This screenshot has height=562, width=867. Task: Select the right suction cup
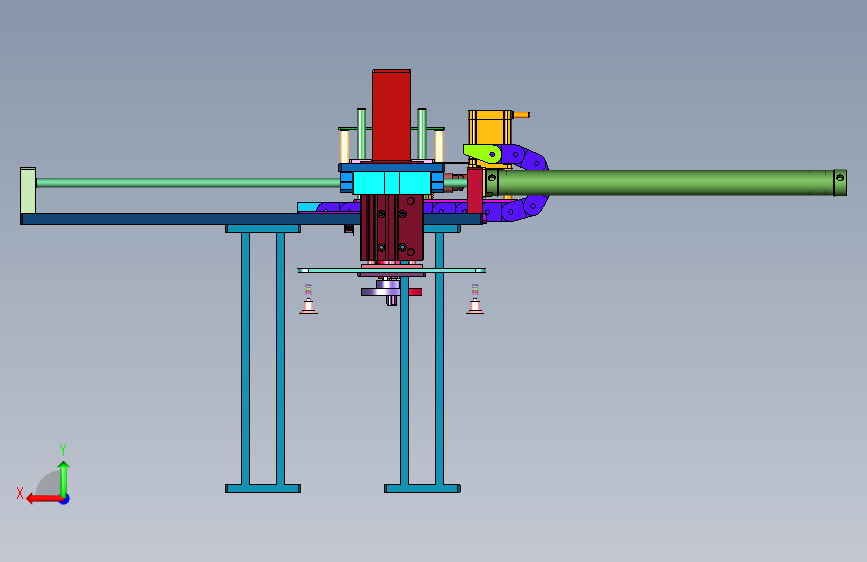[x=474, y=306]
